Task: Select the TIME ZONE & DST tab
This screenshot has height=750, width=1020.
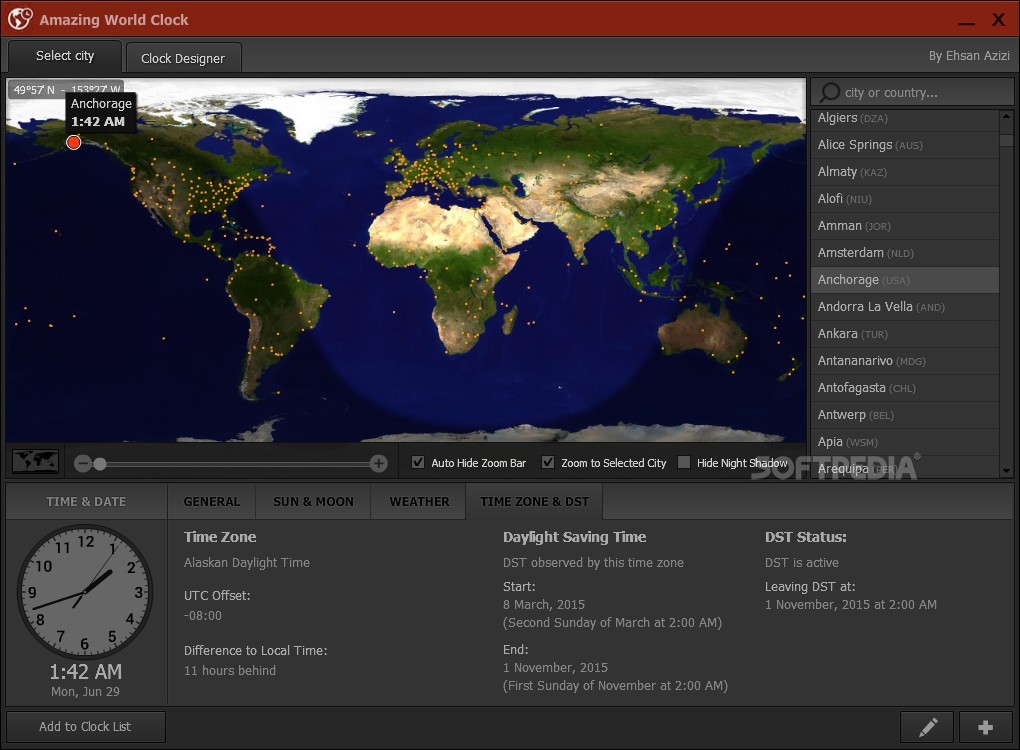Action: 534,502
